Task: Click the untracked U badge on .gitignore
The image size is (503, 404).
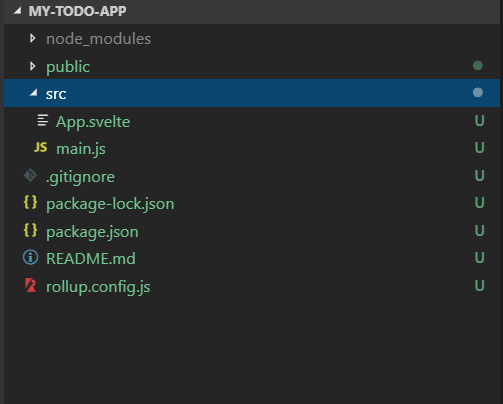Action: (x=479, y=175)
